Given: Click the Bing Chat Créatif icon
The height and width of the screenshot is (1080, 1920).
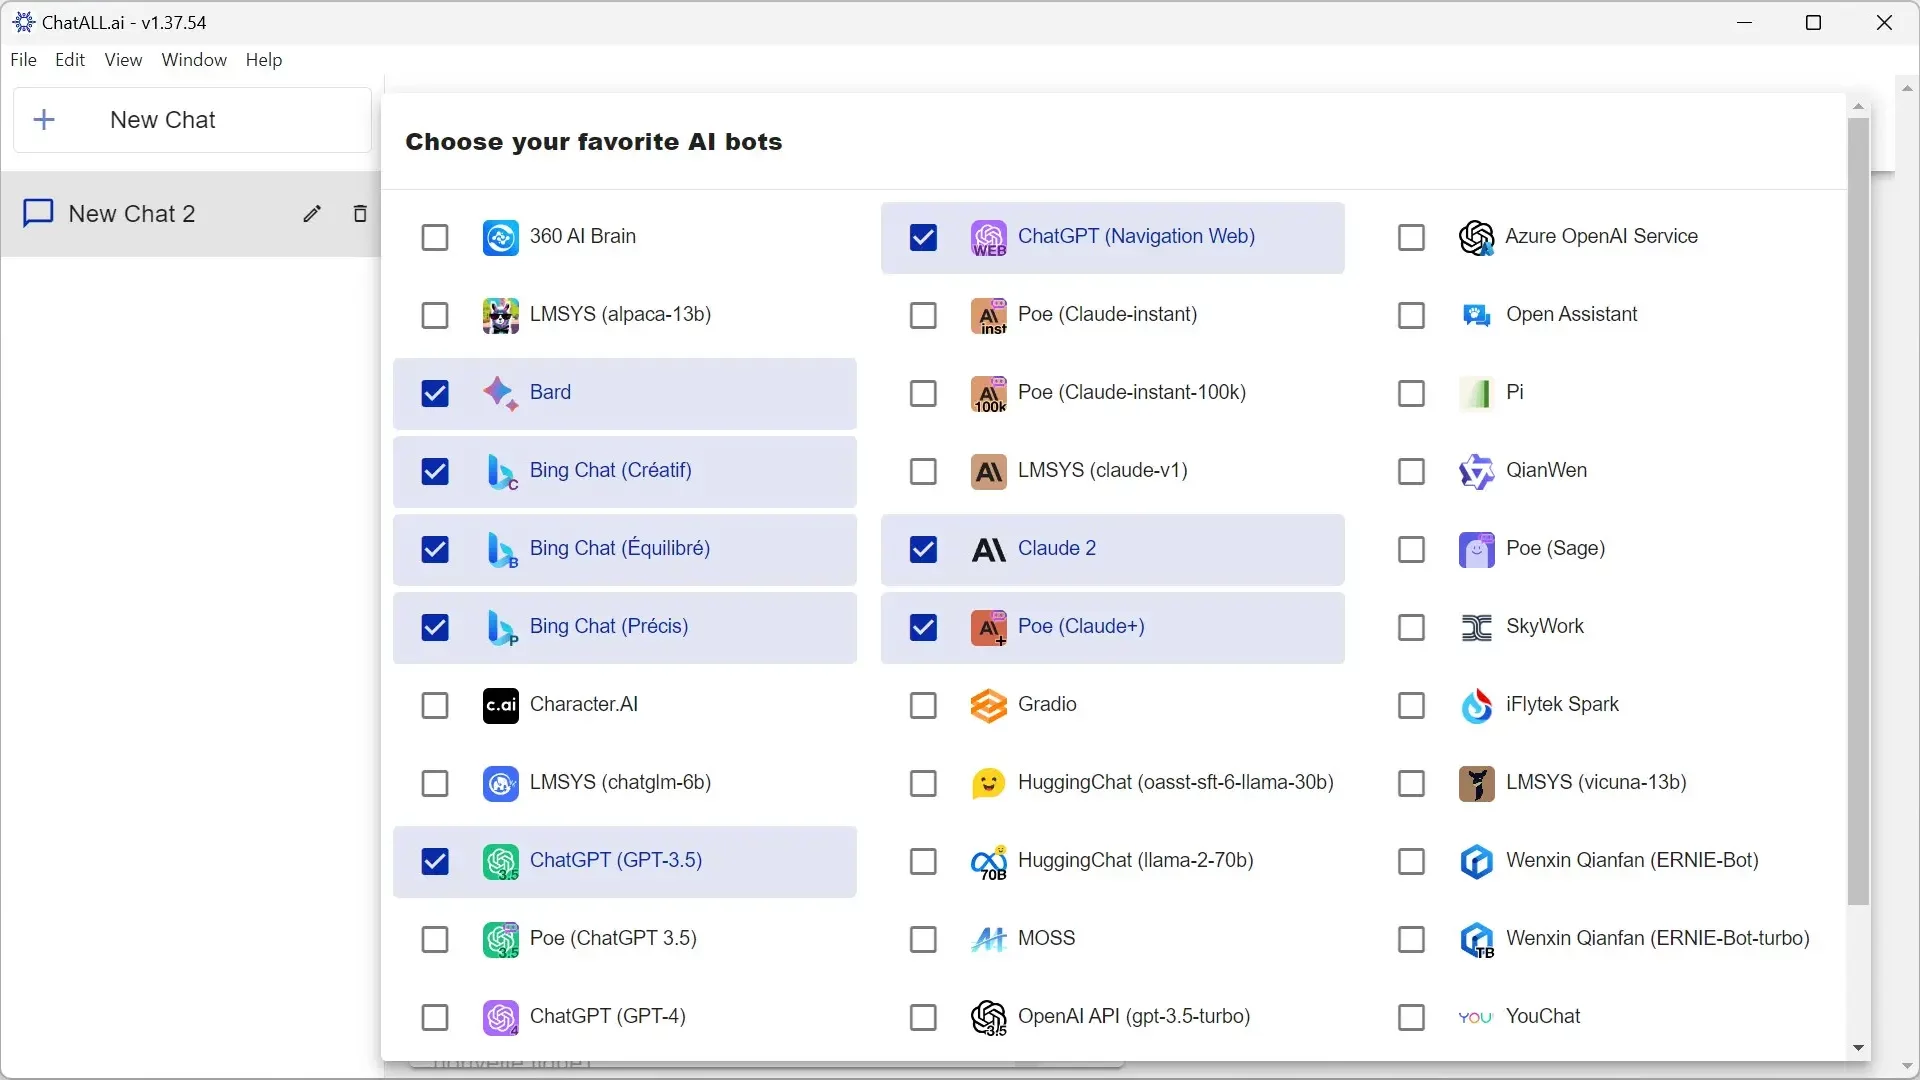Looking at the screenshot, I should (500, 472).
